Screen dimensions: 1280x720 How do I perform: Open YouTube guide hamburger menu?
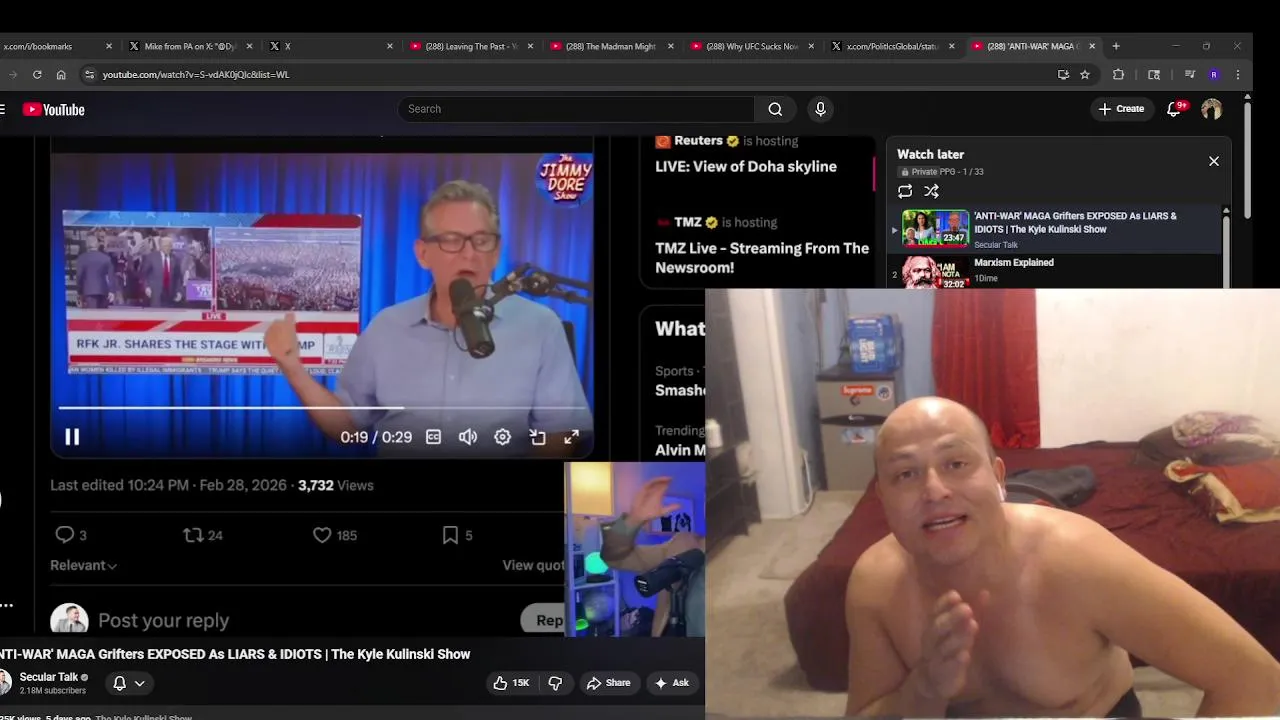[2, 110]
